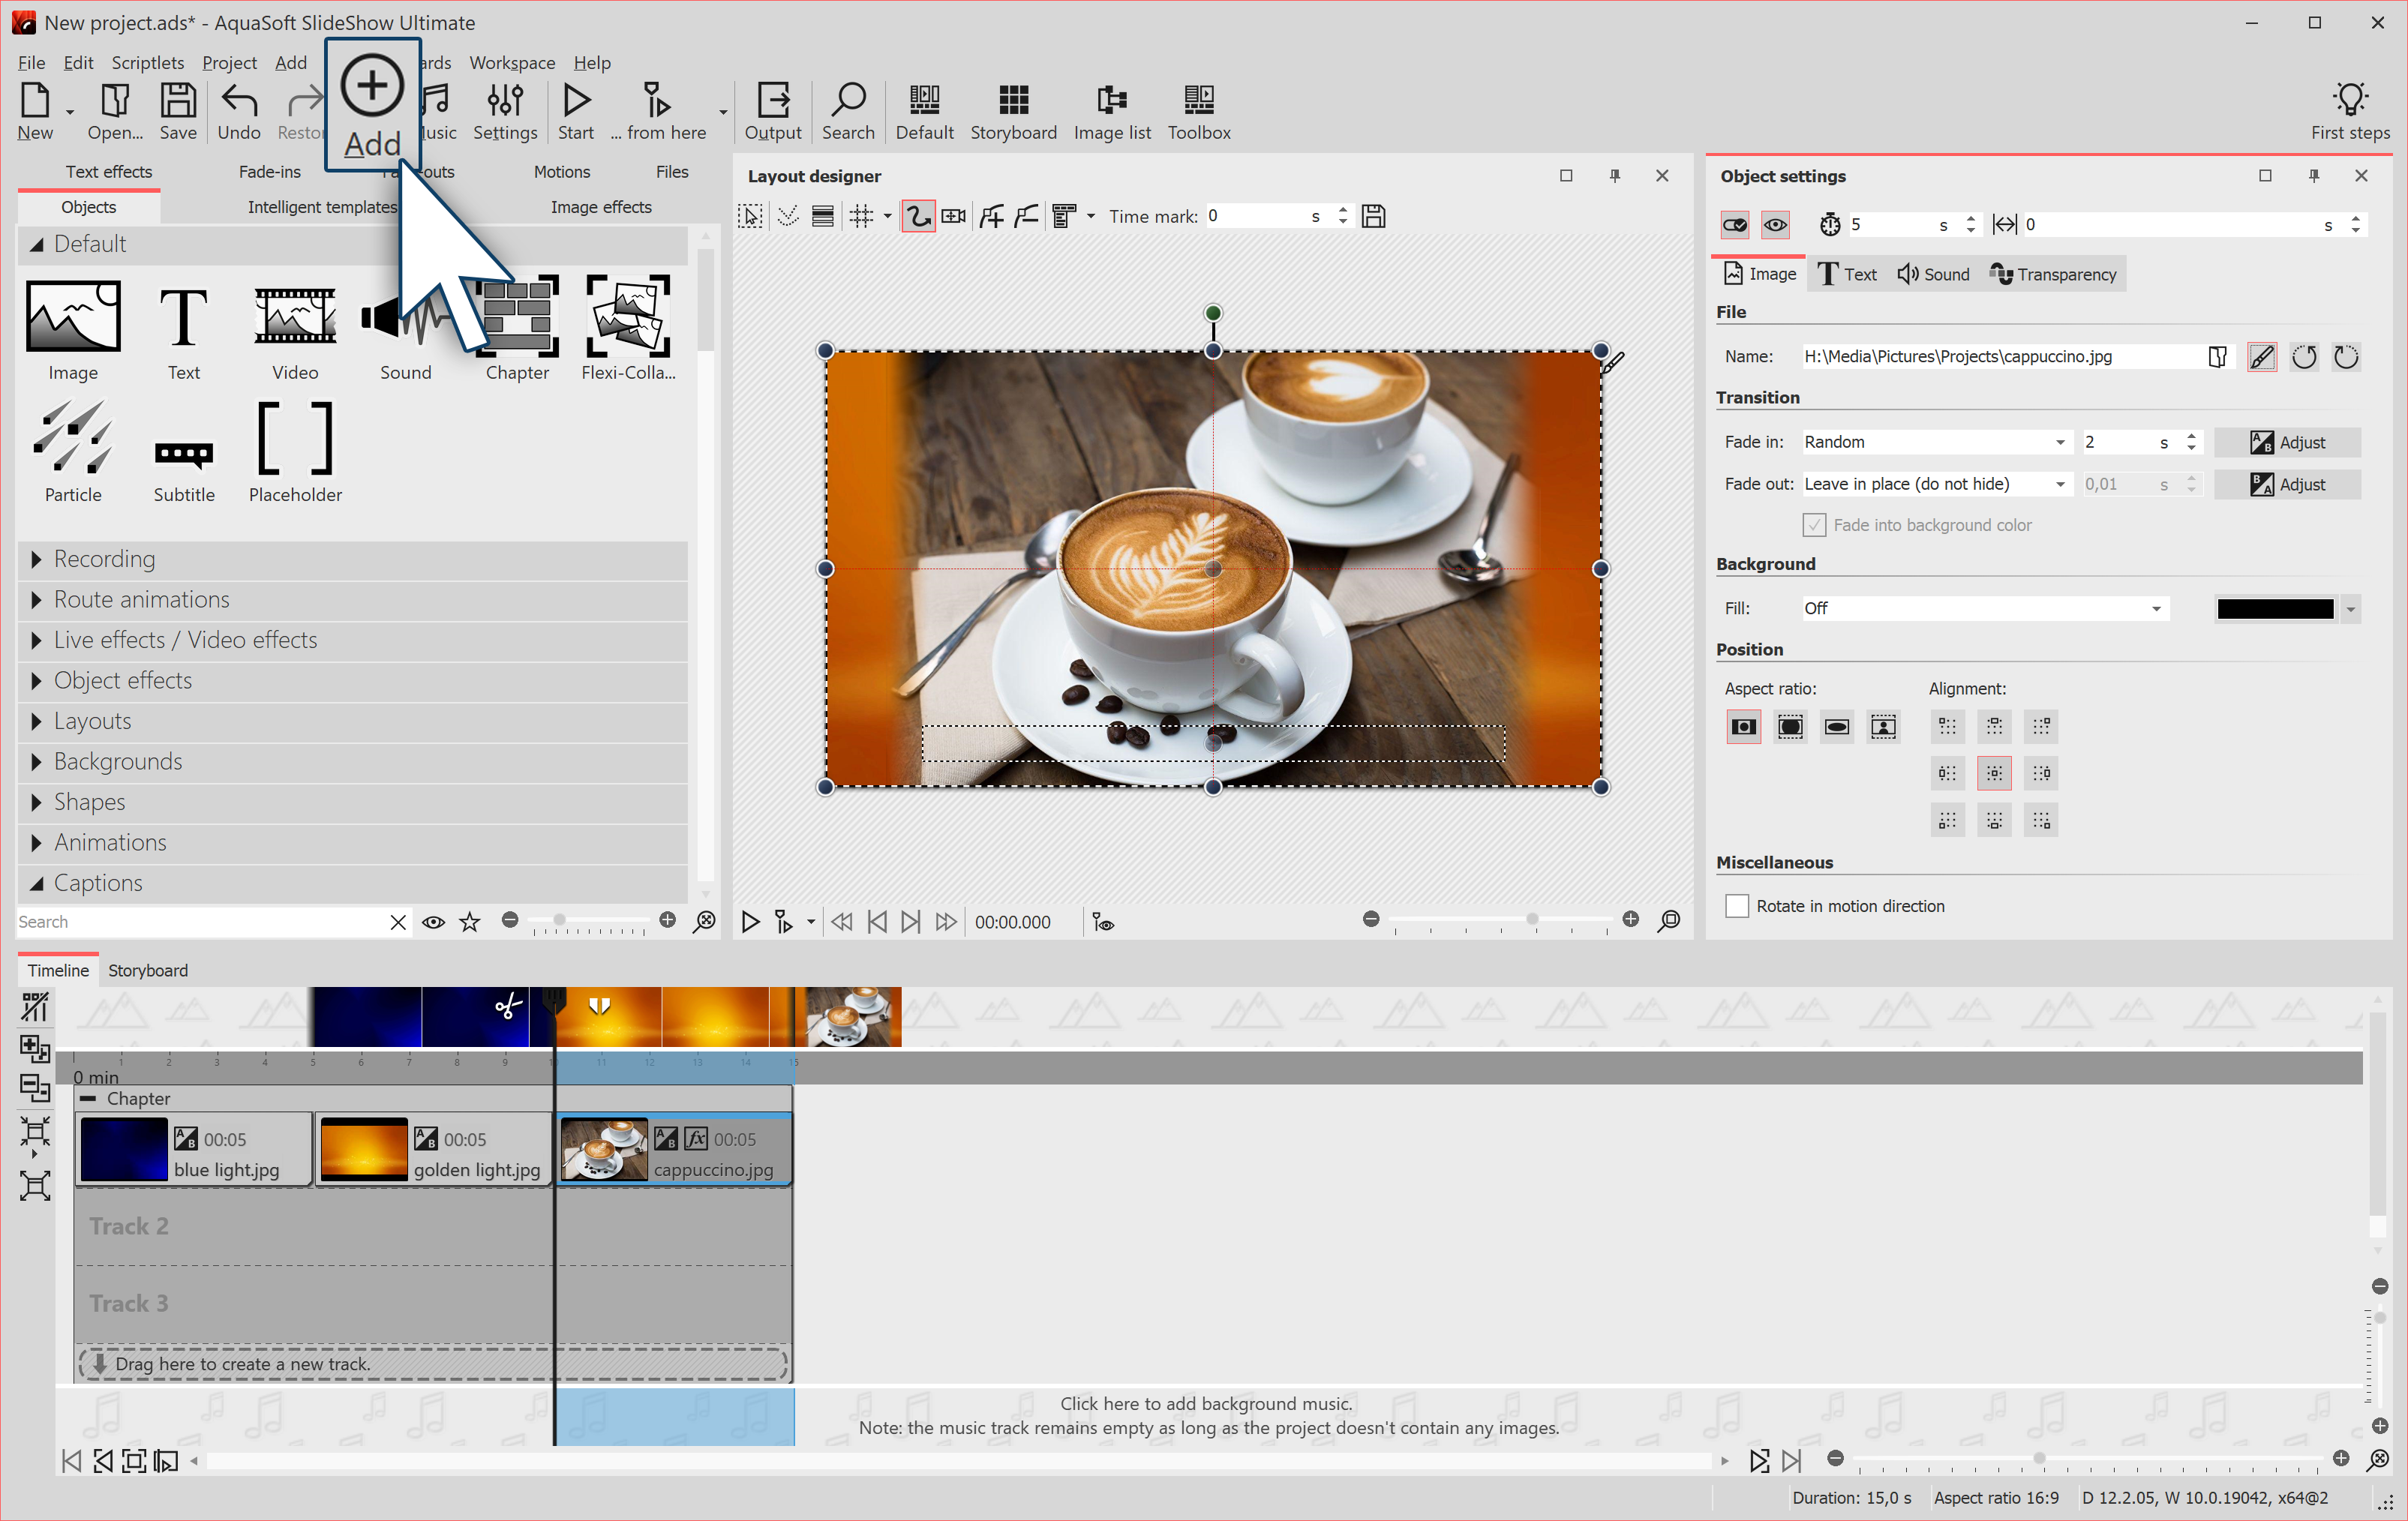Expand the Backgrounds category
Screen dimensions: 2408x1521
coord(118,762)
